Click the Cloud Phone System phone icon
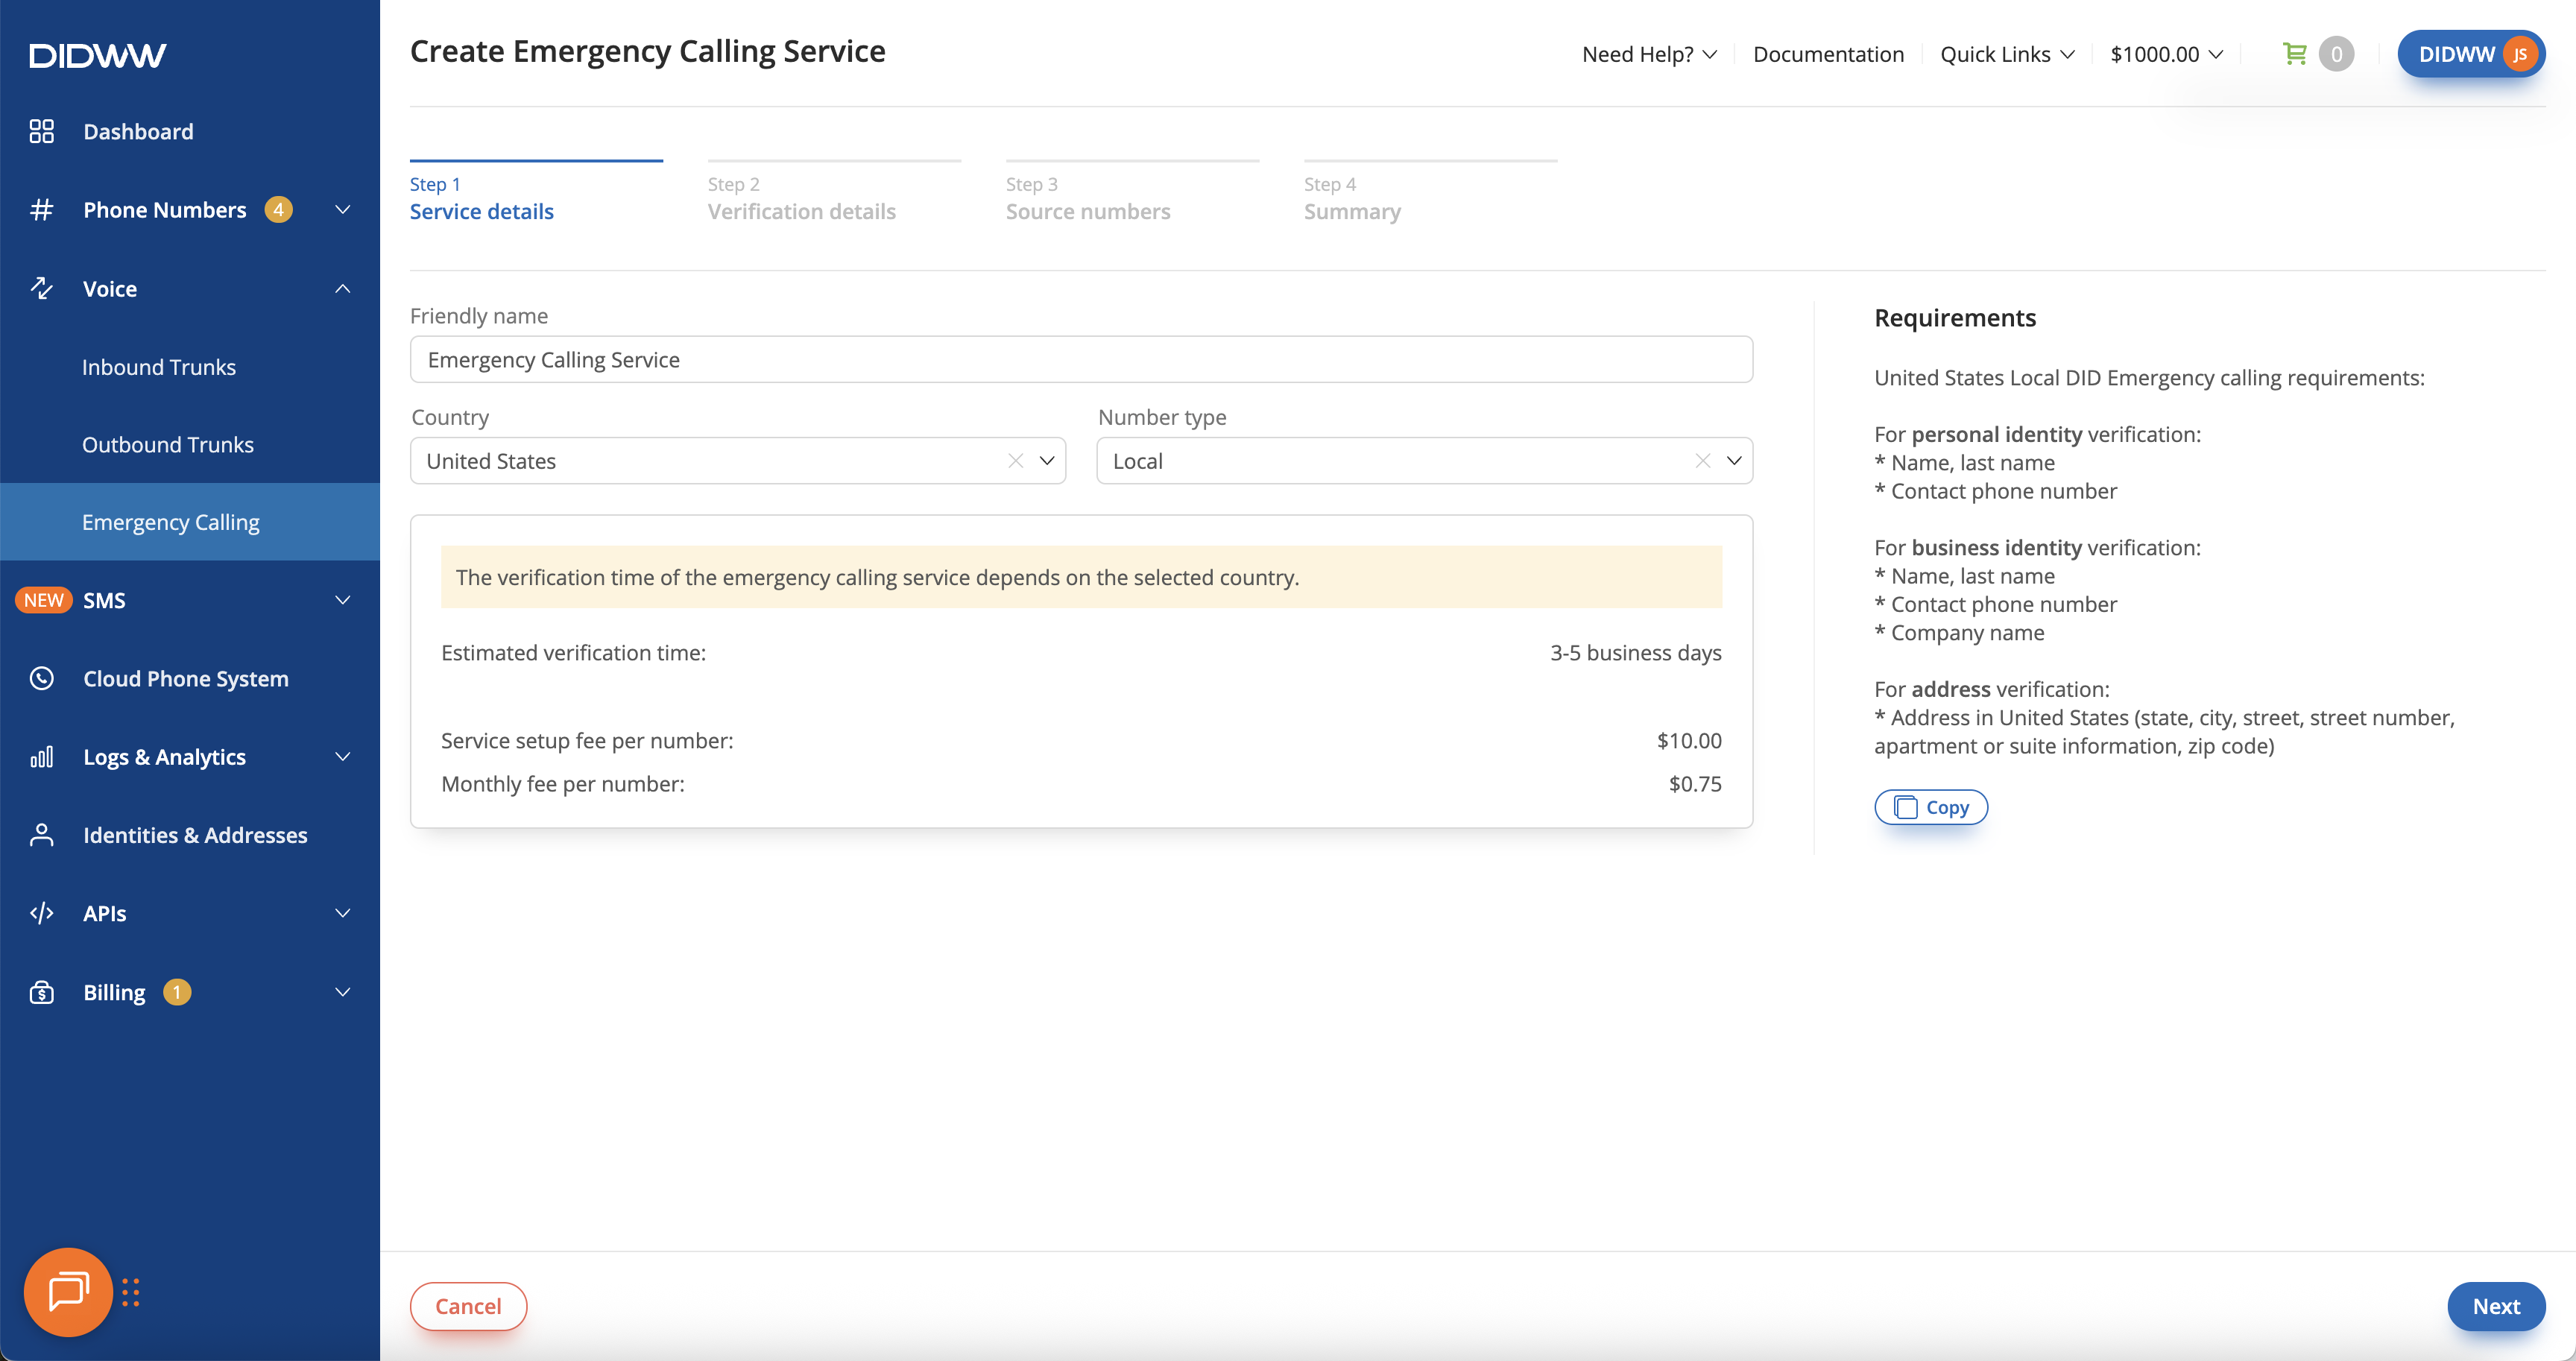The width and height of the screenshot is (2576, 1361). click(41, 678)
